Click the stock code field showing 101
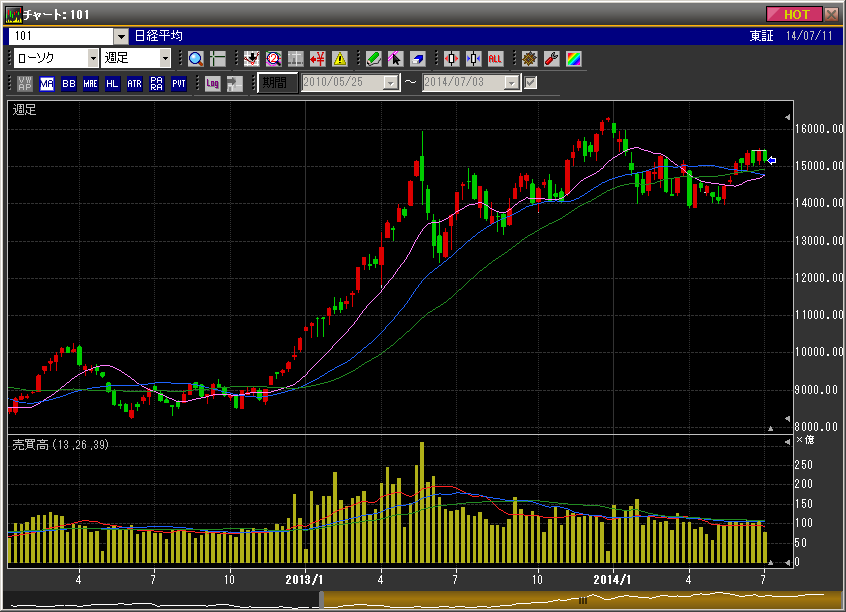Image resolution: width=846 pixels, height=612 pixels. (x=60, y=36)
